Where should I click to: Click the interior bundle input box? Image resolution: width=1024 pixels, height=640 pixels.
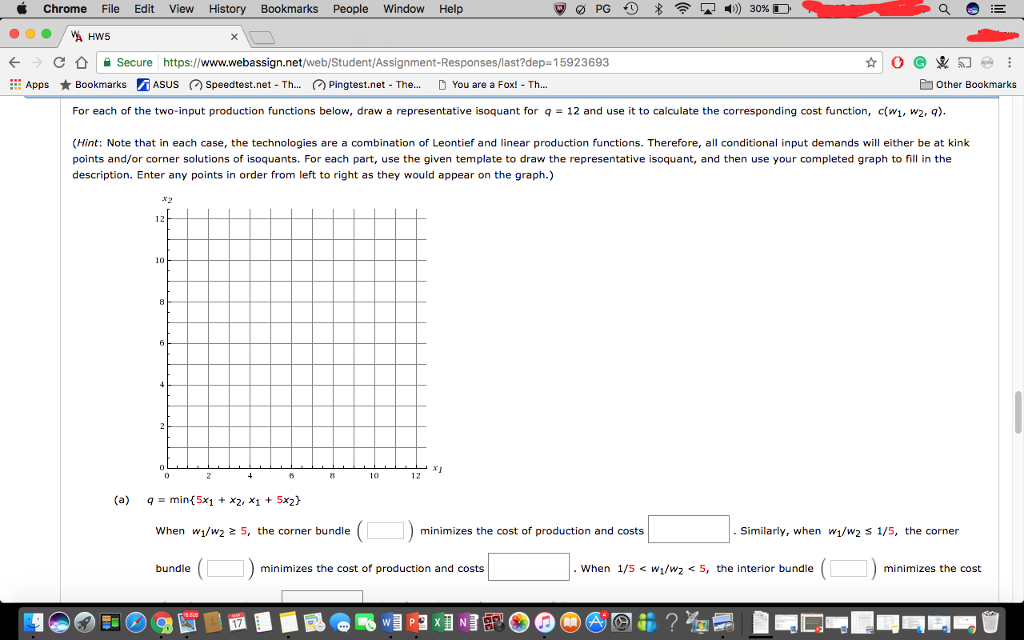(848, 568)
